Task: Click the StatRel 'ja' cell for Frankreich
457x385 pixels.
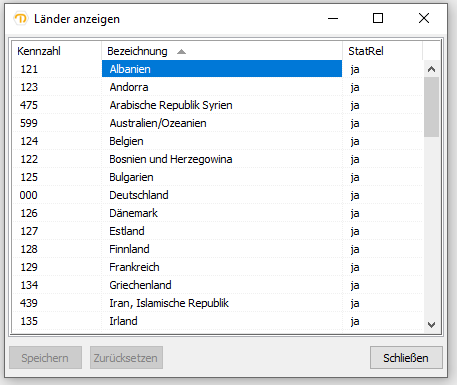Action: [355, 267]
